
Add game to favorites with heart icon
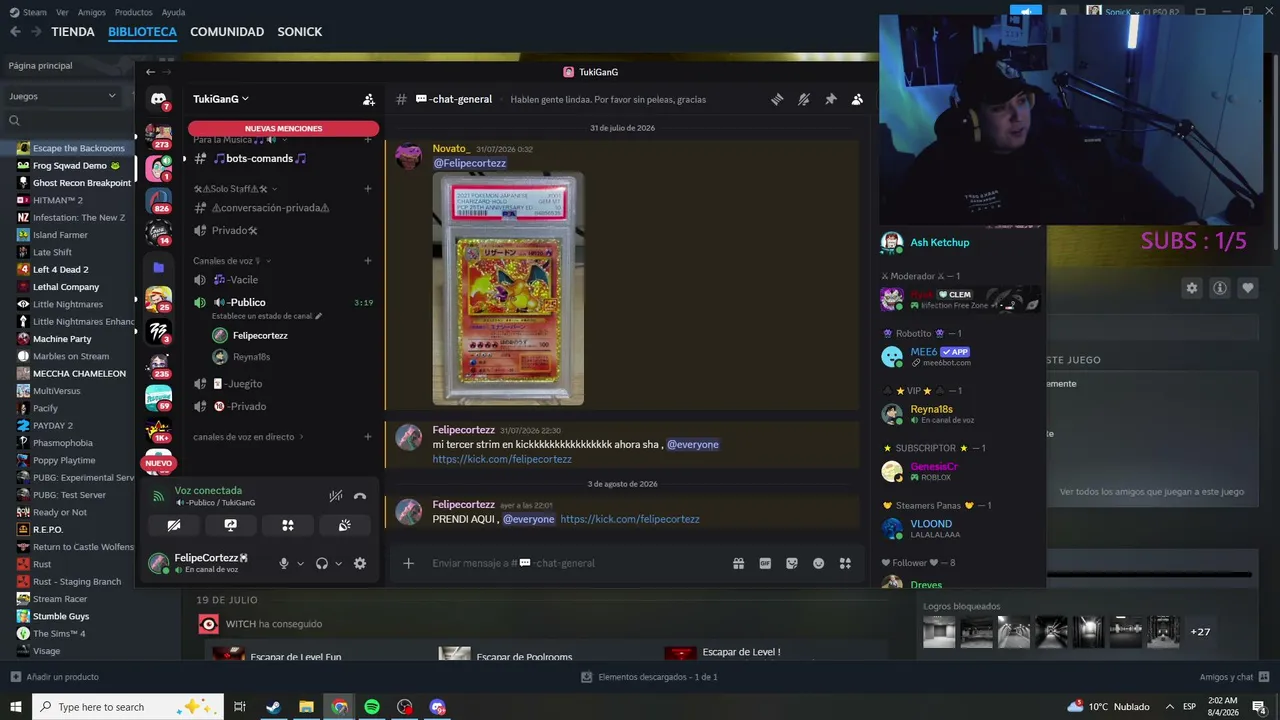click(x=1248, y=288)
